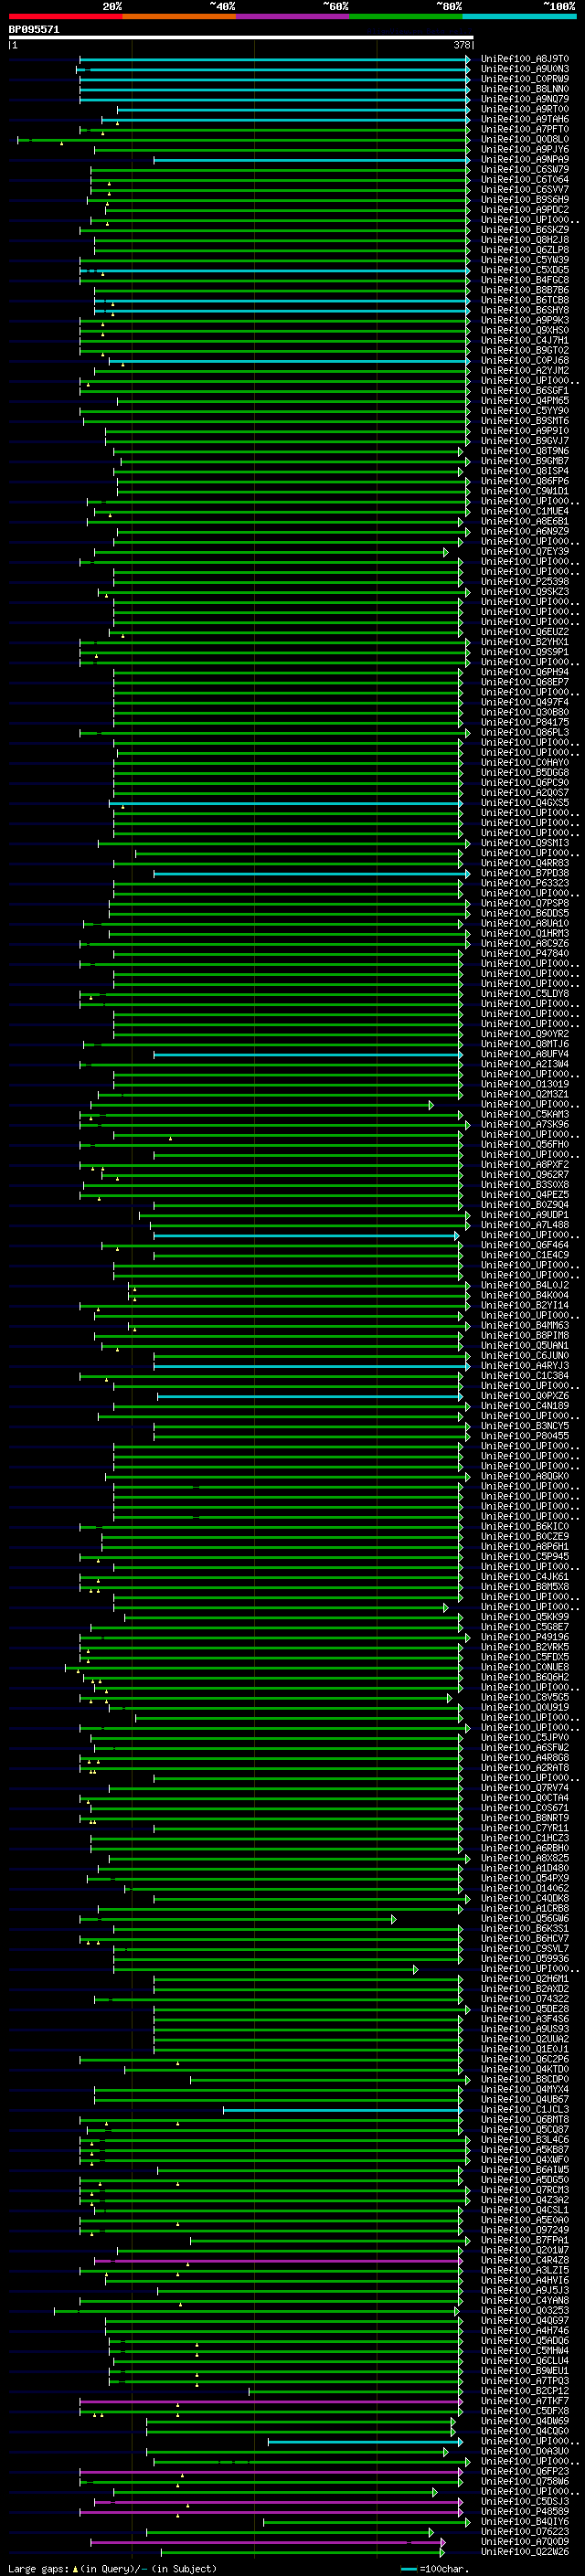Click the cyan alignment bar for UniRef100_A8J9T0
585x2576 pixels.
[274, 59]
